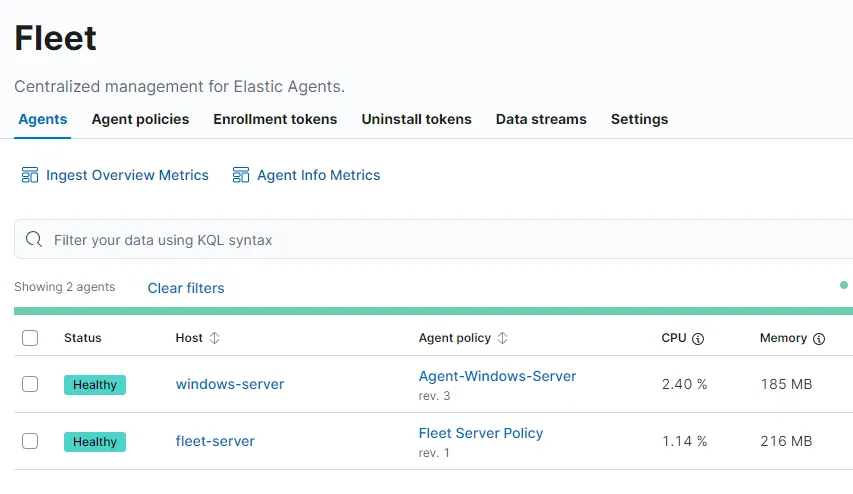This screenshot has width=853, height=494.
Task: Click the 2.40 % CPU value
Action: (684, 384)
